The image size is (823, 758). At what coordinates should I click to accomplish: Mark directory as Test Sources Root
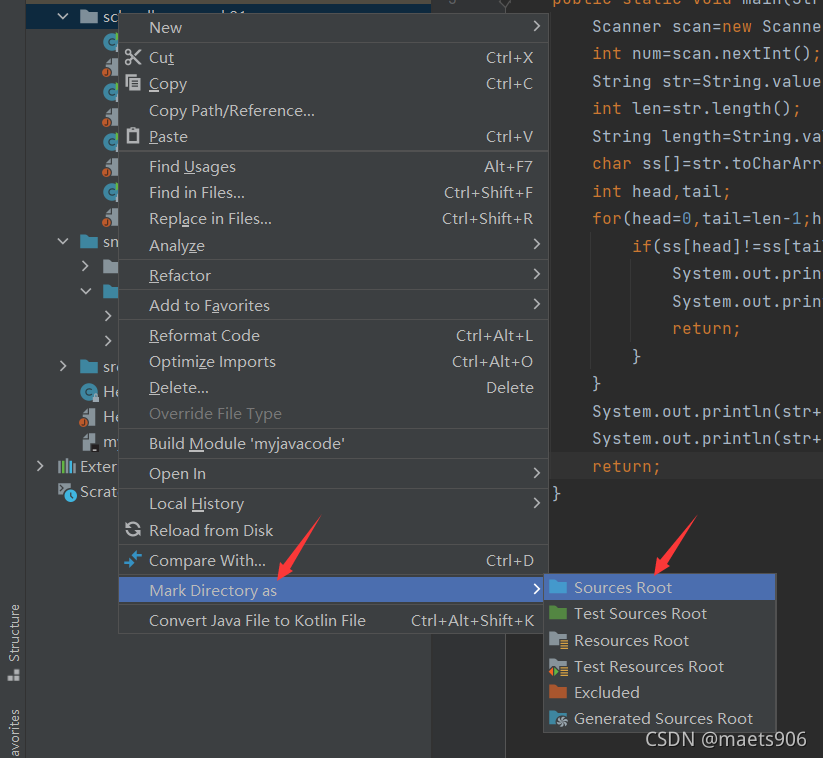pyautogui.click(x=660, y=613)
